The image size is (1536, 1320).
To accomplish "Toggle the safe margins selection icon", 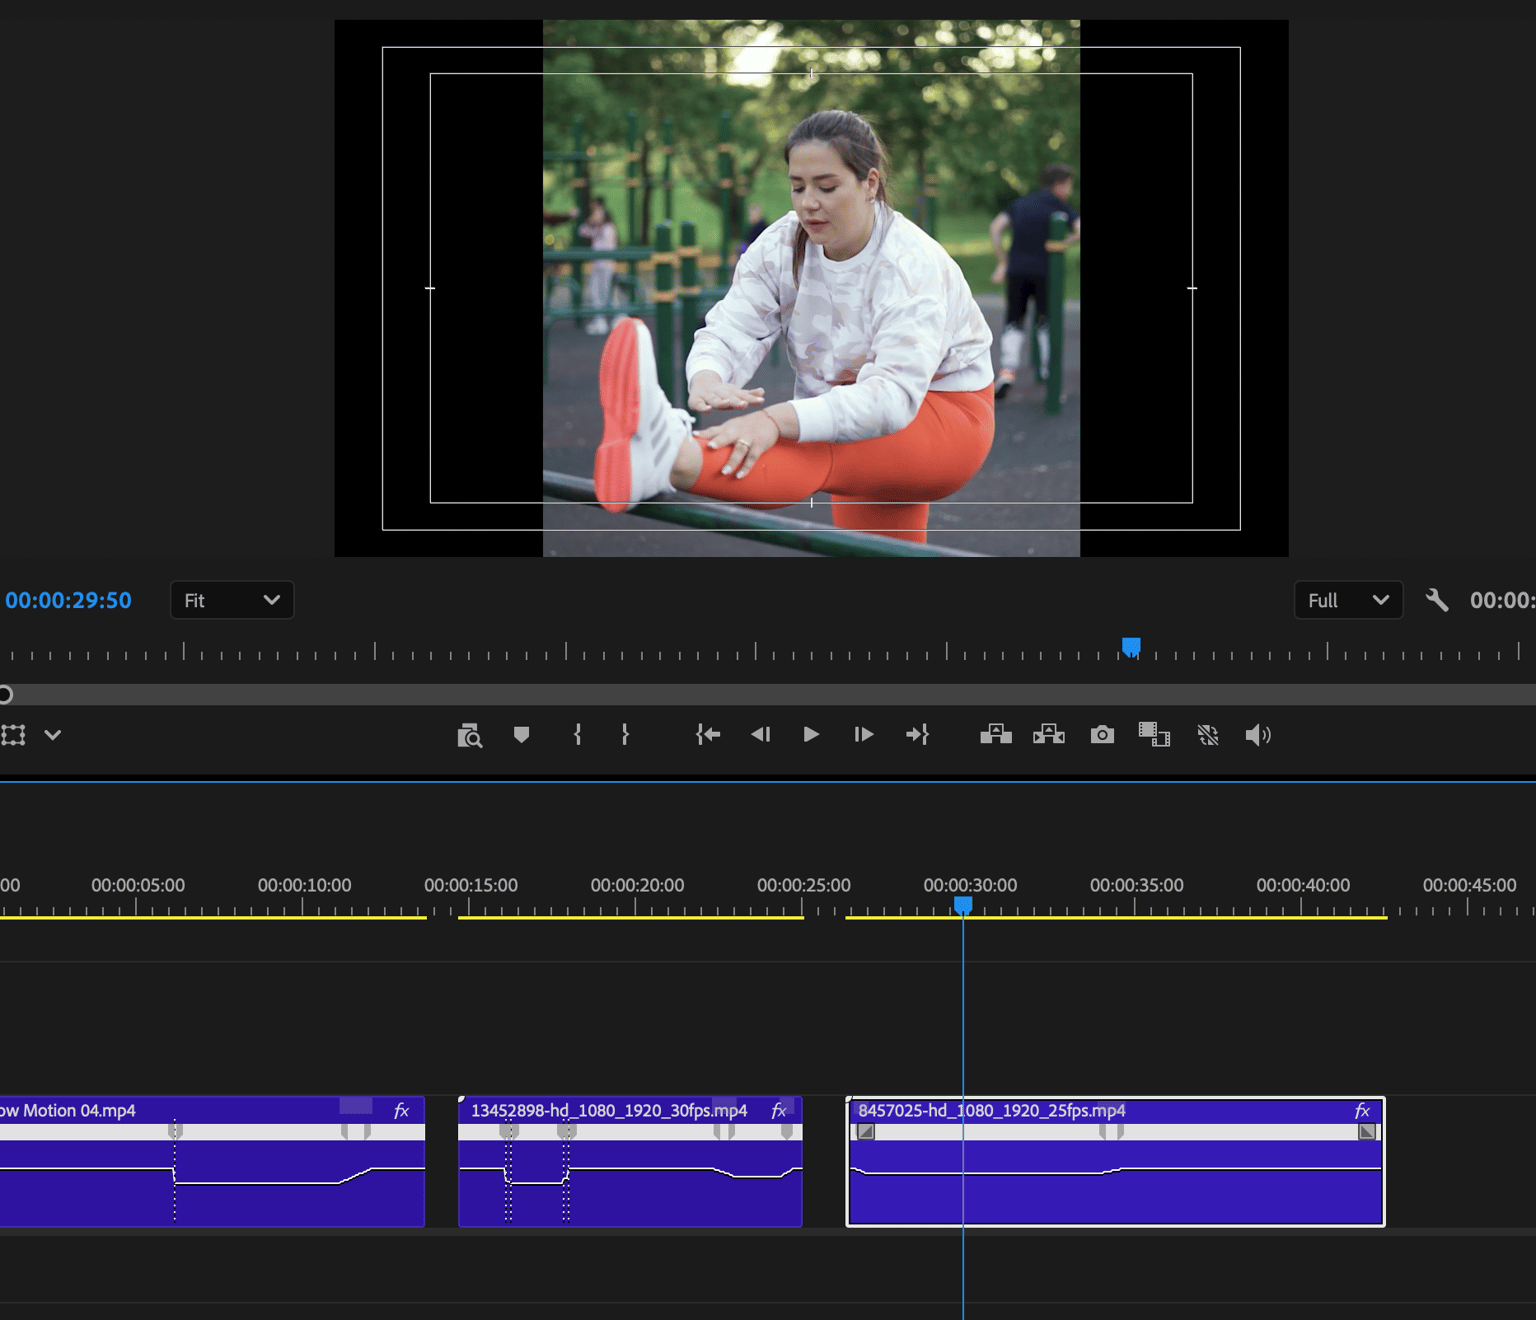I will pos(13,735).
